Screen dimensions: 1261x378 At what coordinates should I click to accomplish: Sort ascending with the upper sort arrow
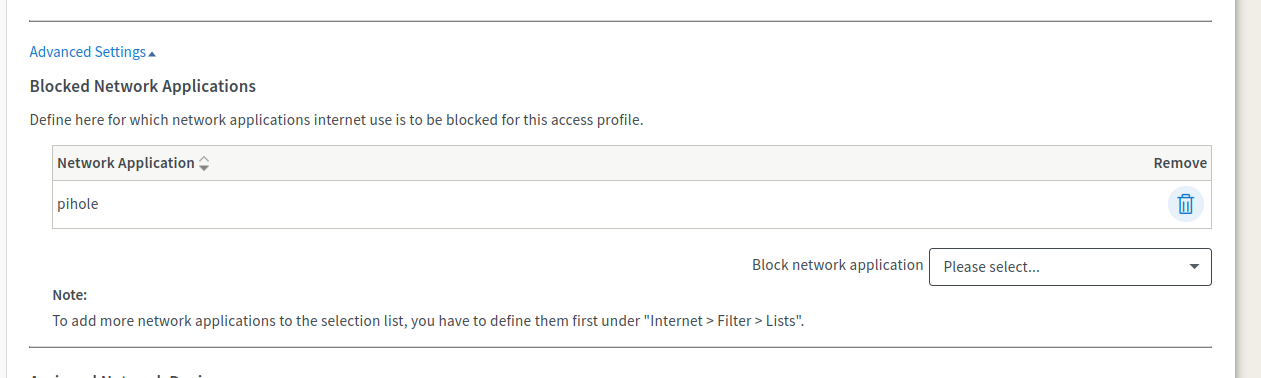(204, 159)
